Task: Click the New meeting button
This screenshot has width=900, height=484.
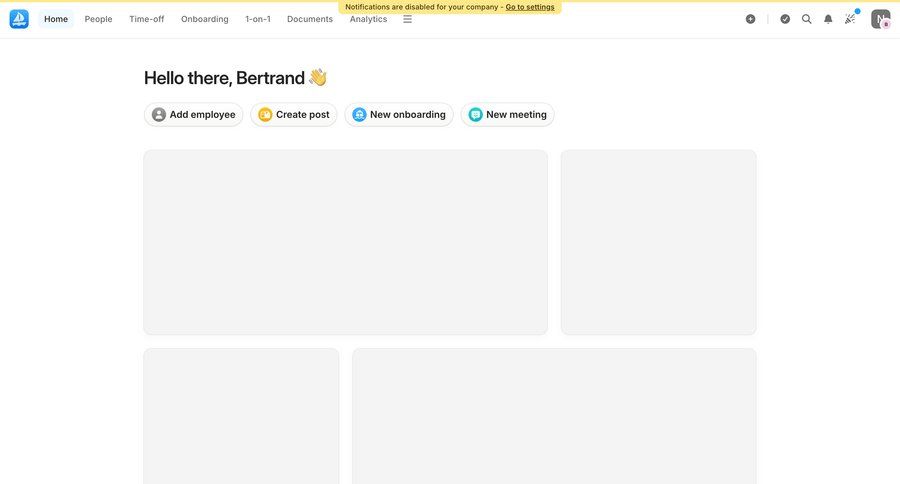Action: pos(507,114)
